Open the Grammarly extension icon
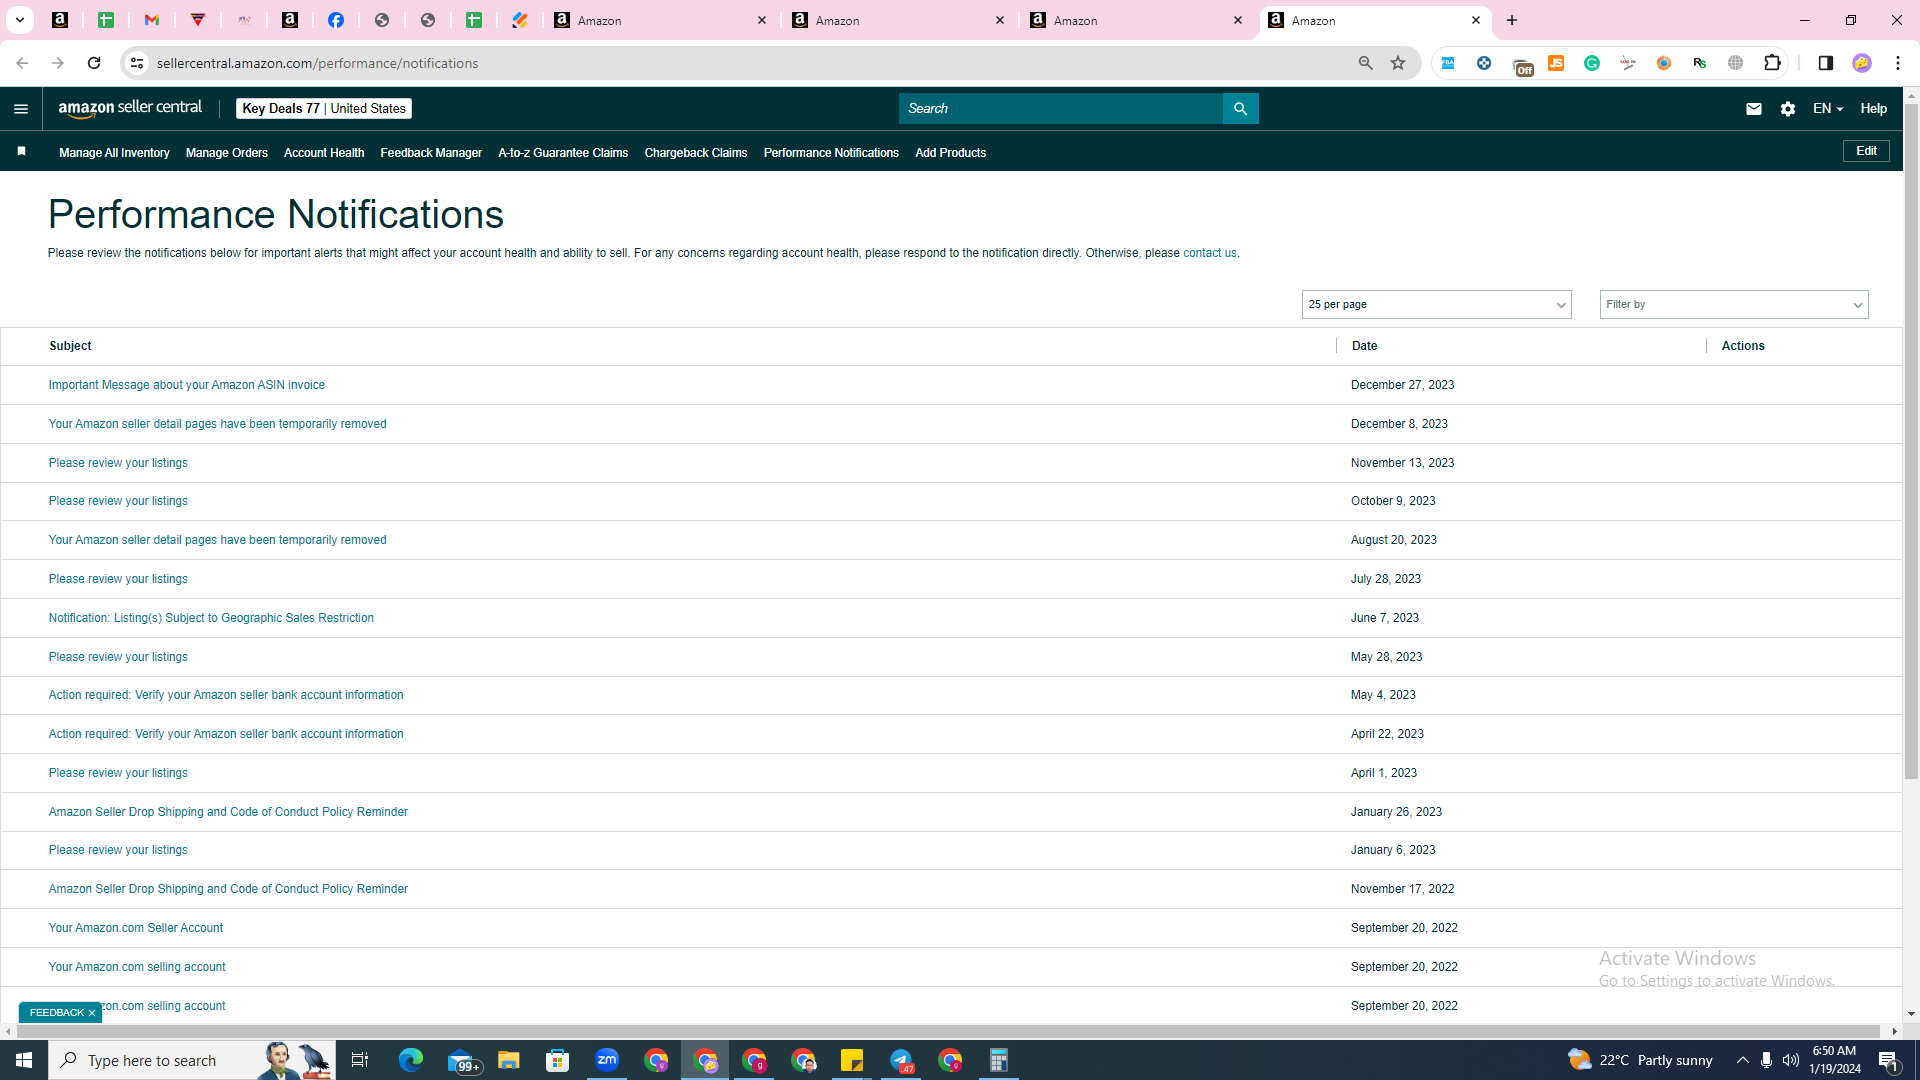Image resolution: width=1920 pixels, height=1080 pixels. tap(1592, 63)
